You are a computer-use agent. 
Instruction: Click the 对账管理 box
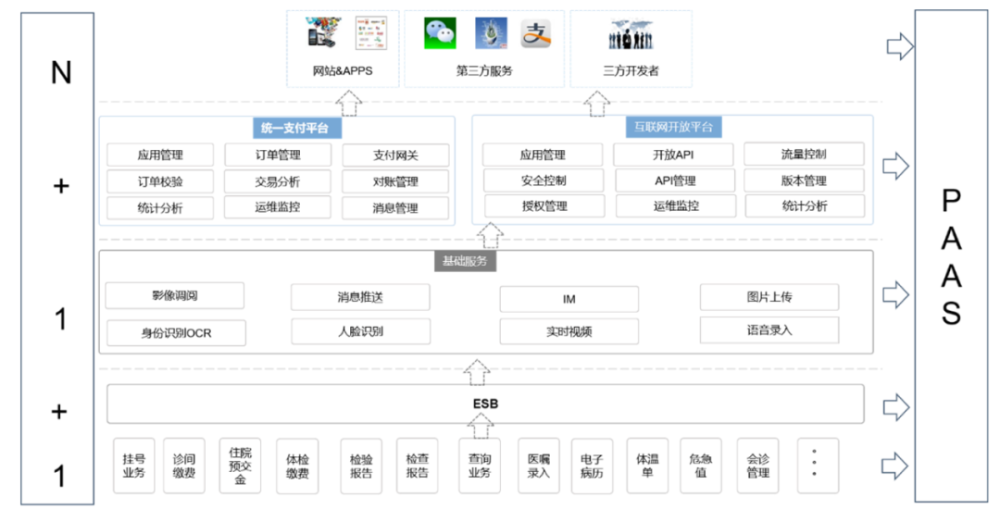coord(395,181)
